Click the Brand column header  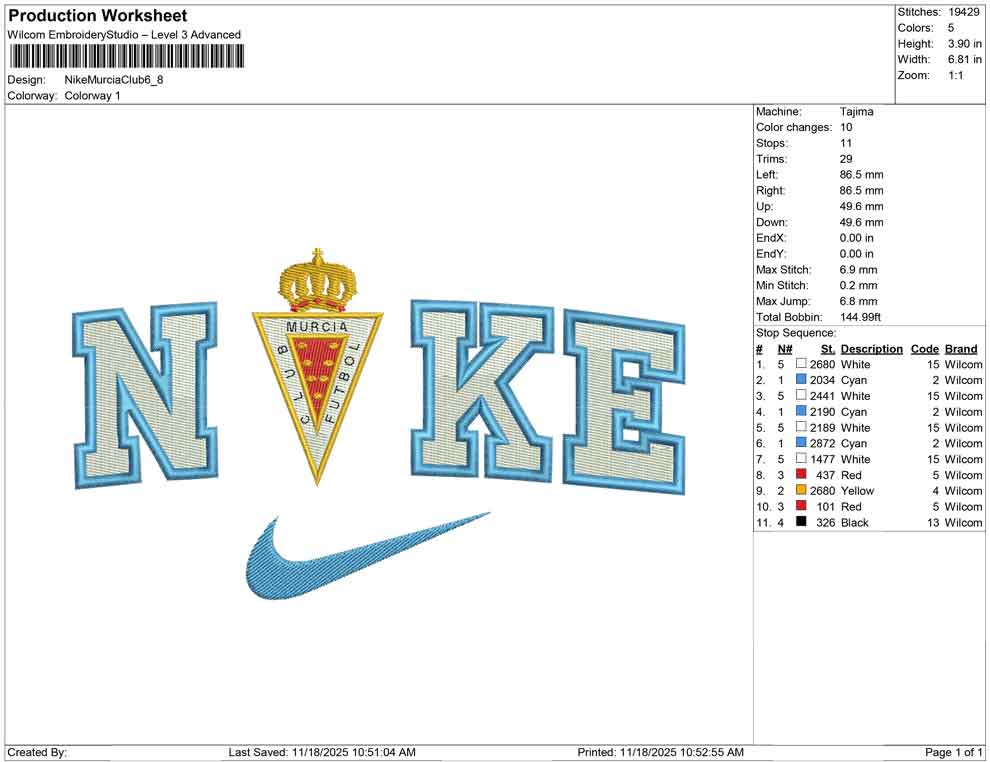[961, 348]
